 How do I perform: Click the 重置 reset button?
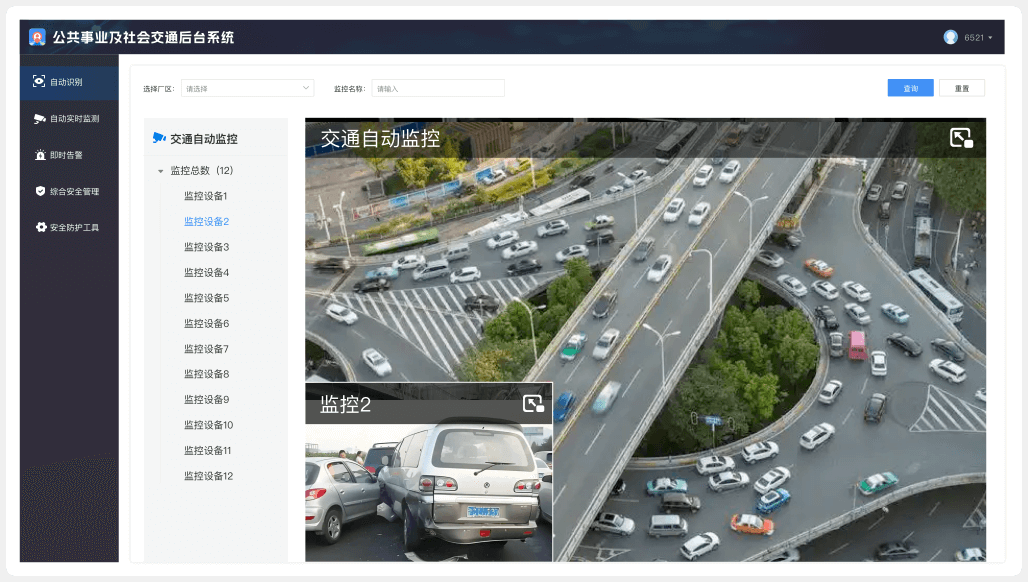pyautogui.click(x=961, y=88)
